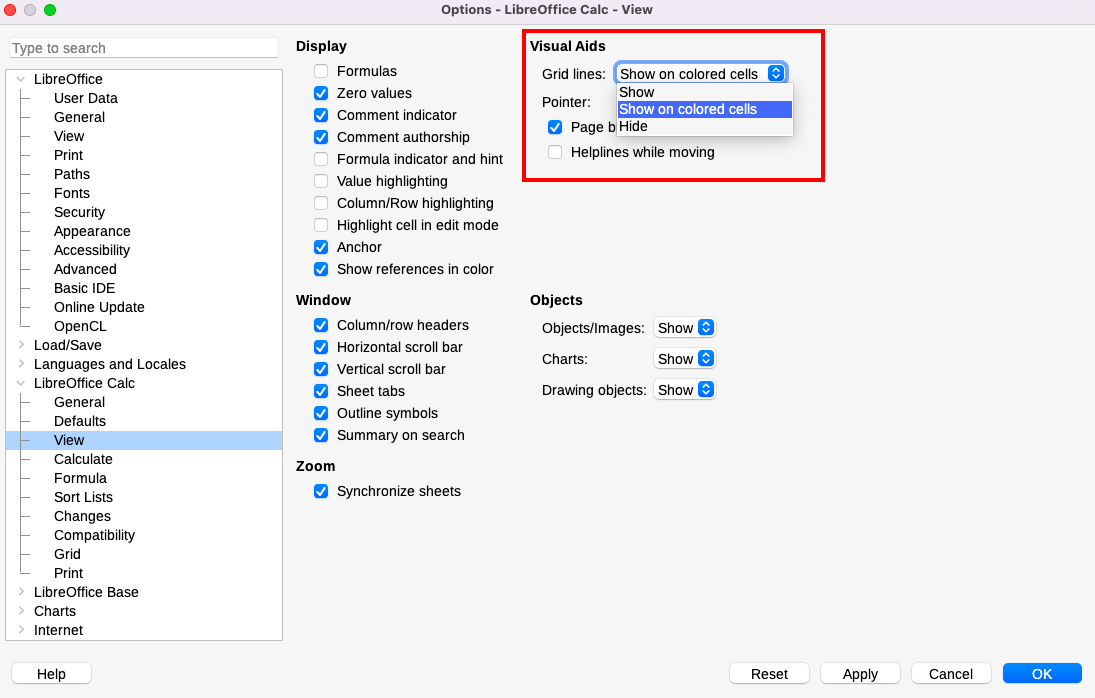
Task: Uncheck Zero values checkbox
Action: point(321,94)
